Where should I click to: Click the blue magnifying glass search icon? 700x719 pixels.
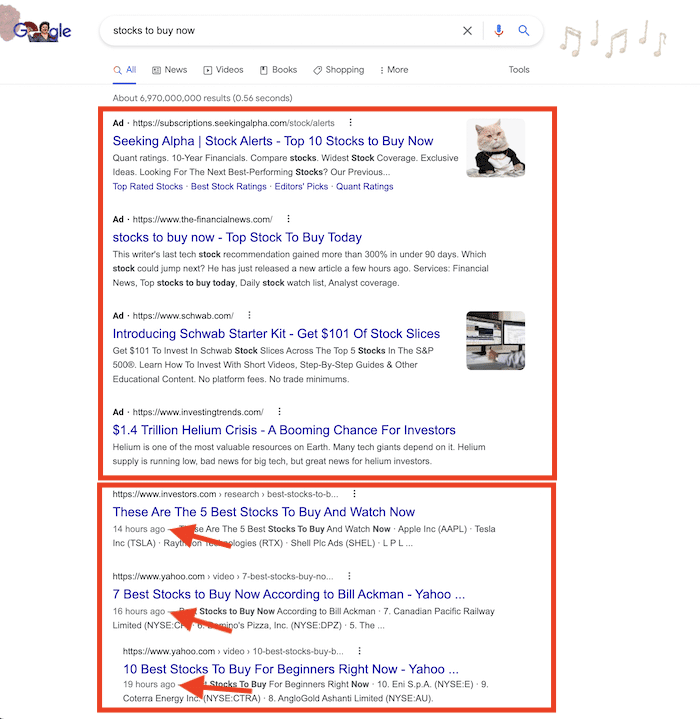[x=524, y=31]
